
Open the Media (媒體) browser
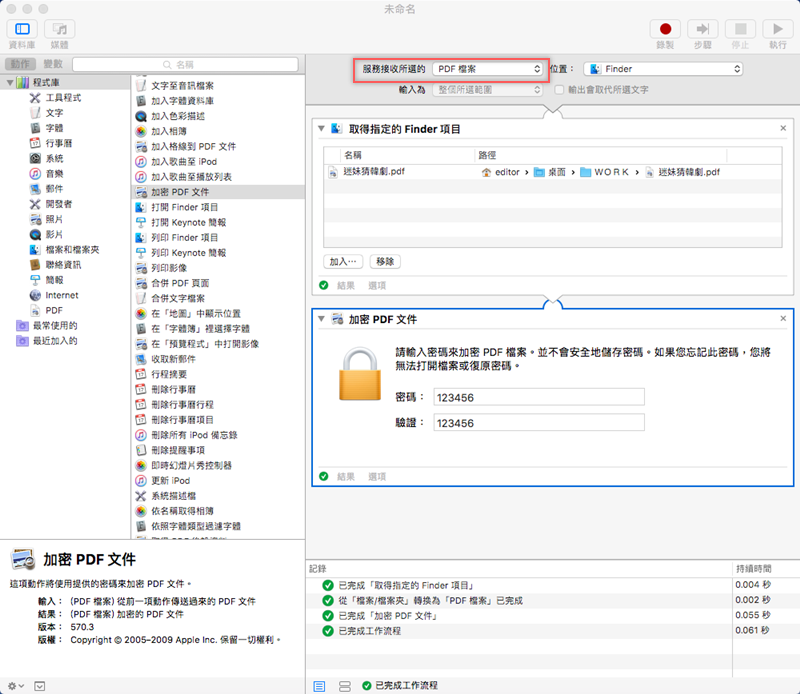(x=59, y=30)
